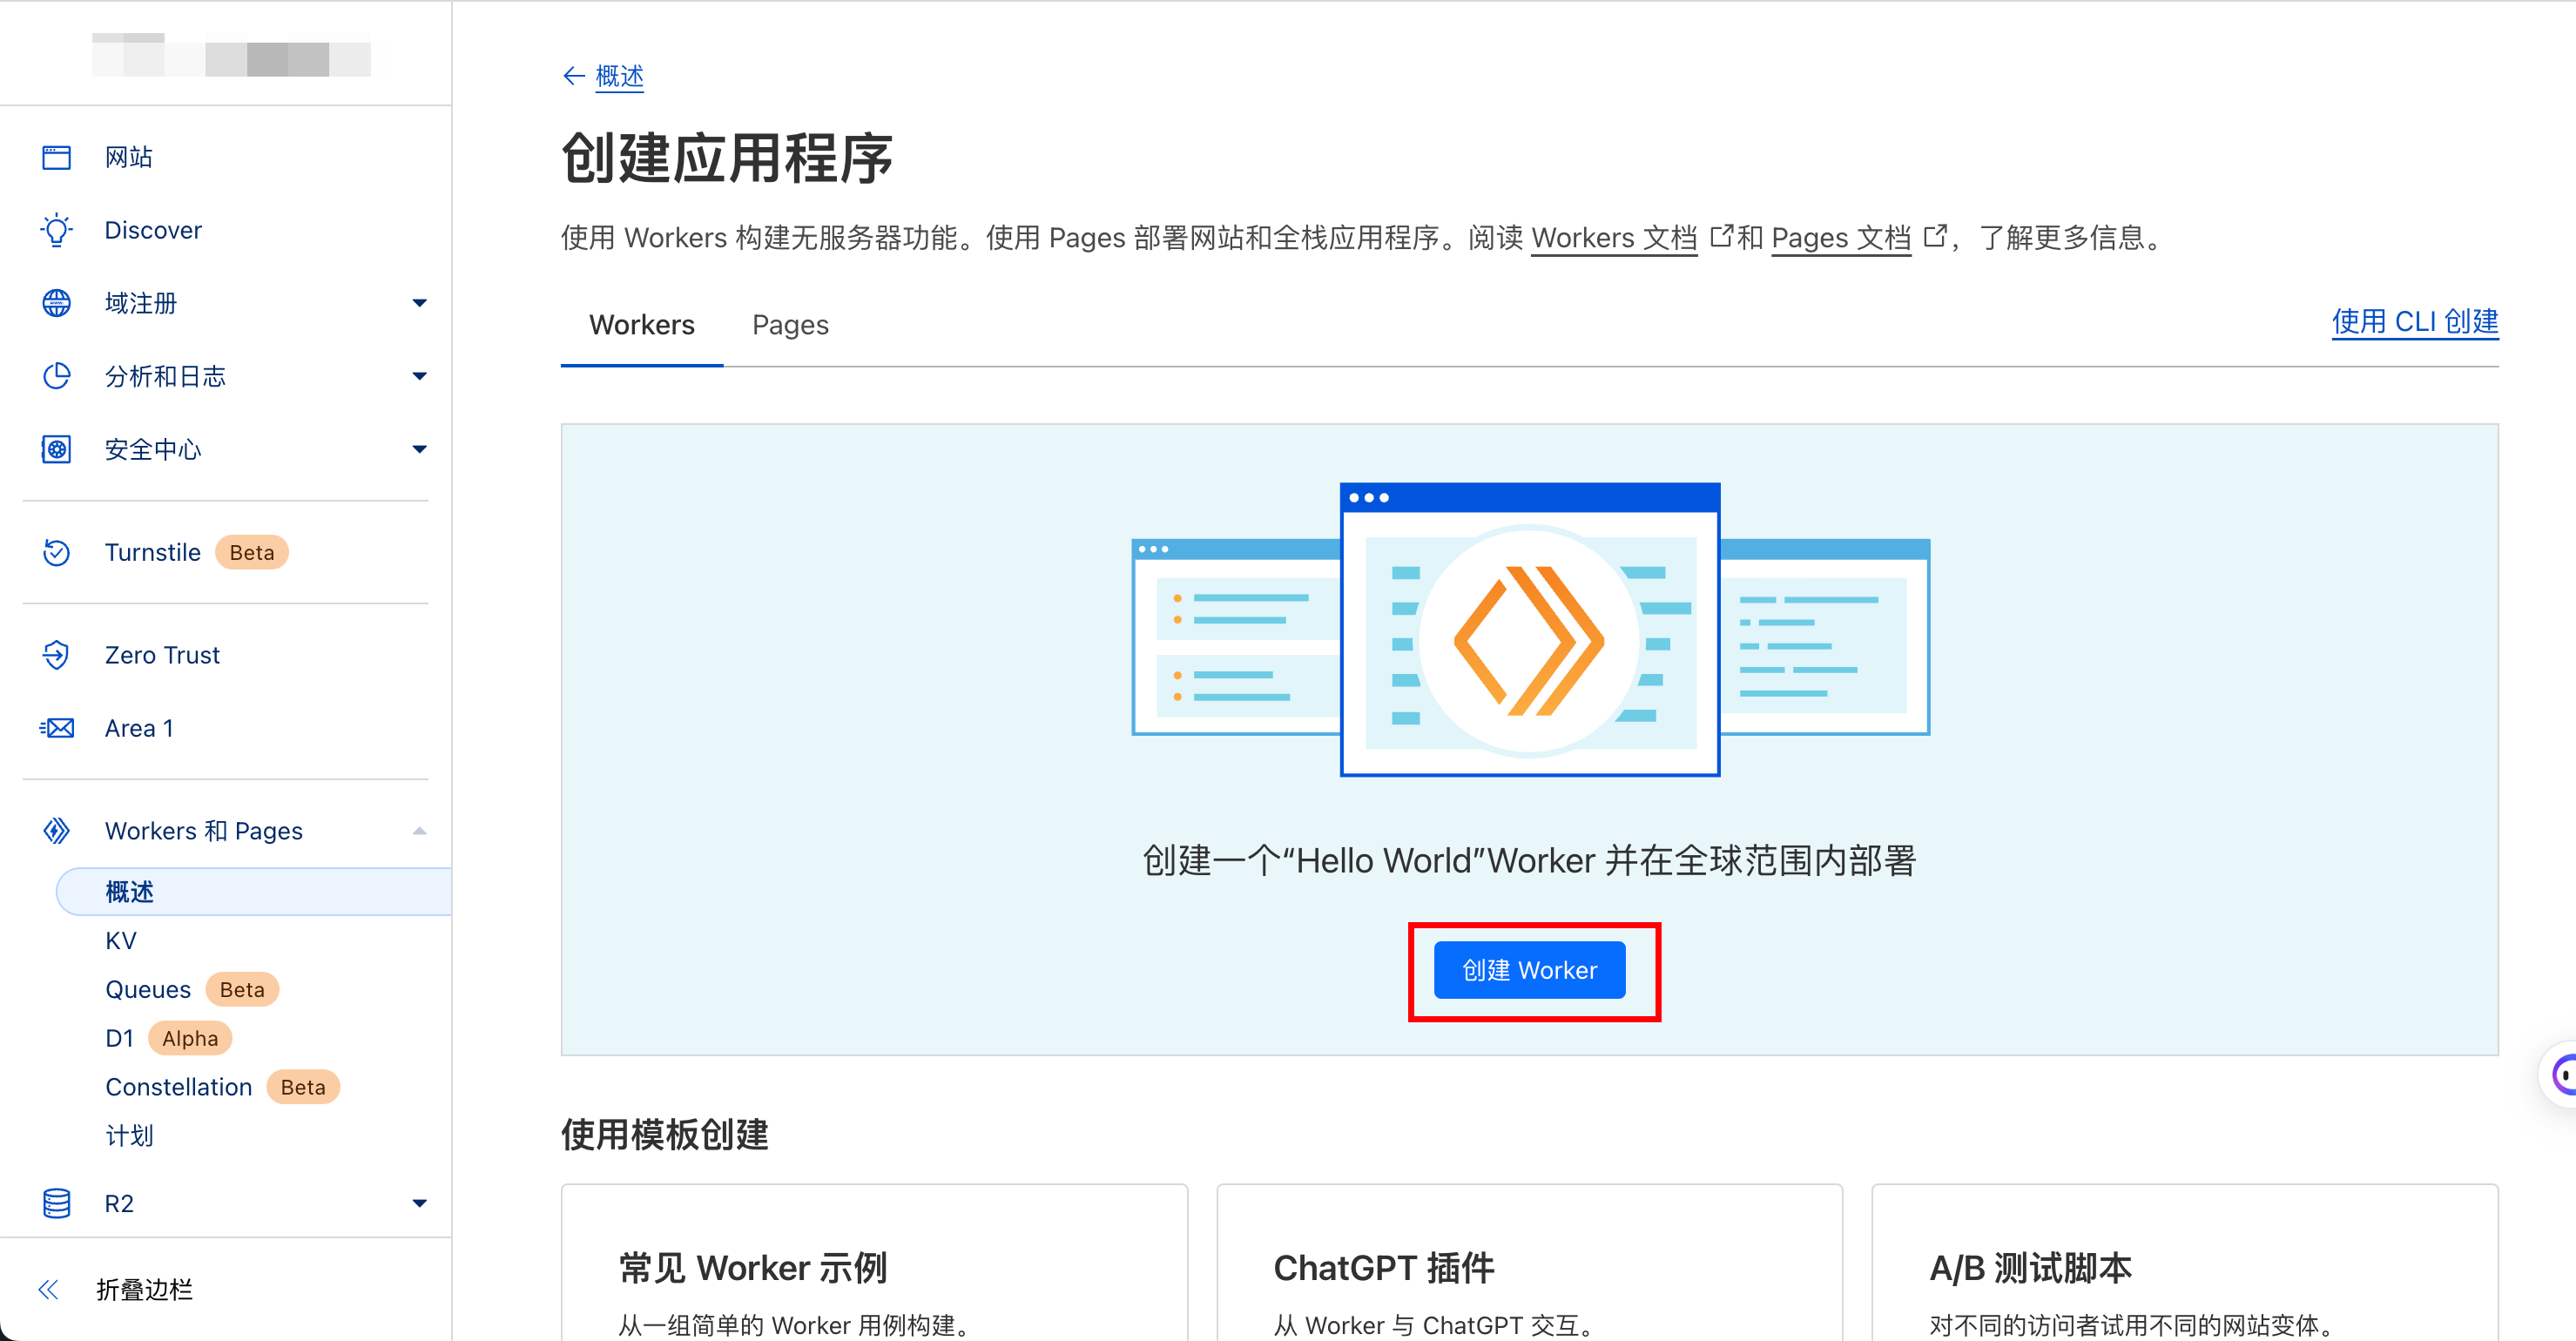Screen dimensions: 2576x1341
Task: Expand the R2 dropdown arrow
Action: [x=420, y=1203]
